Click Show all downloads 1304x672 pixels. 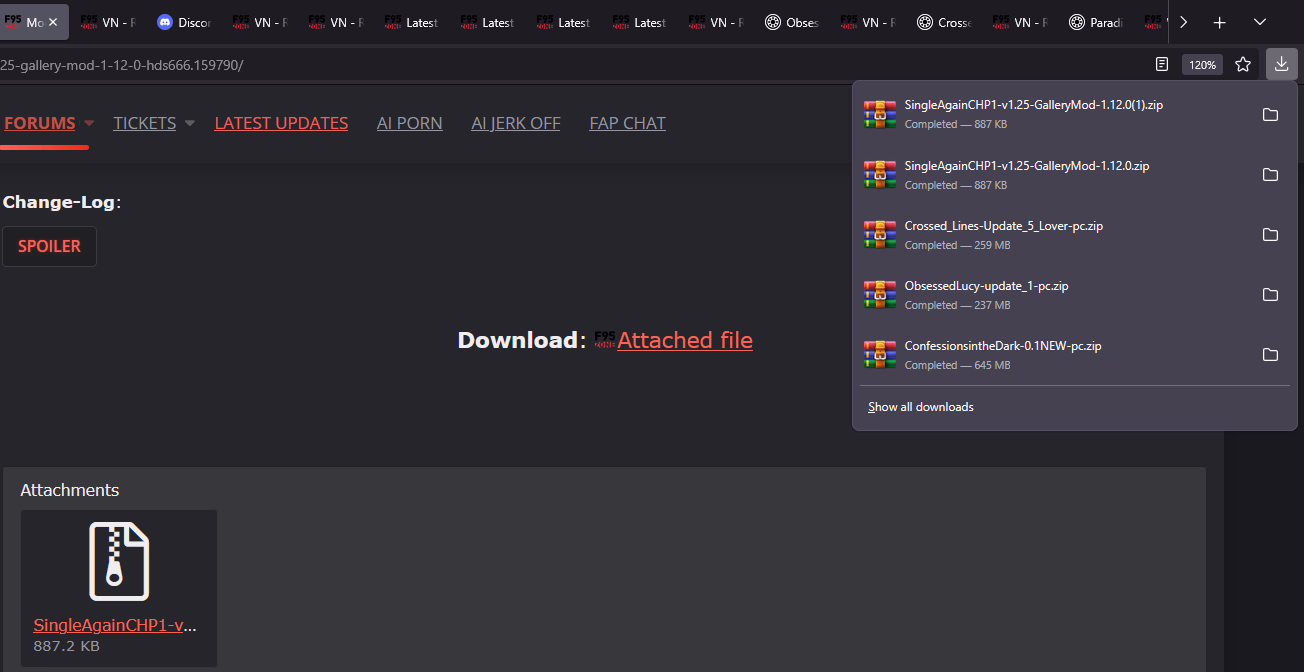pyautogui.click(x=920, y=407)
